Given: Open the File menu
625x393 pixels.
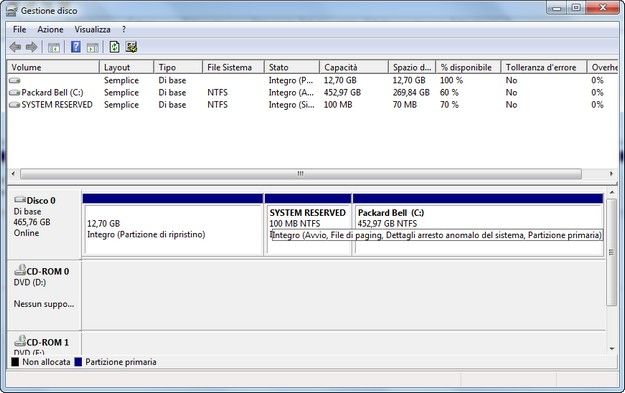Looking at the screenshot, I should tap(19, 29).
